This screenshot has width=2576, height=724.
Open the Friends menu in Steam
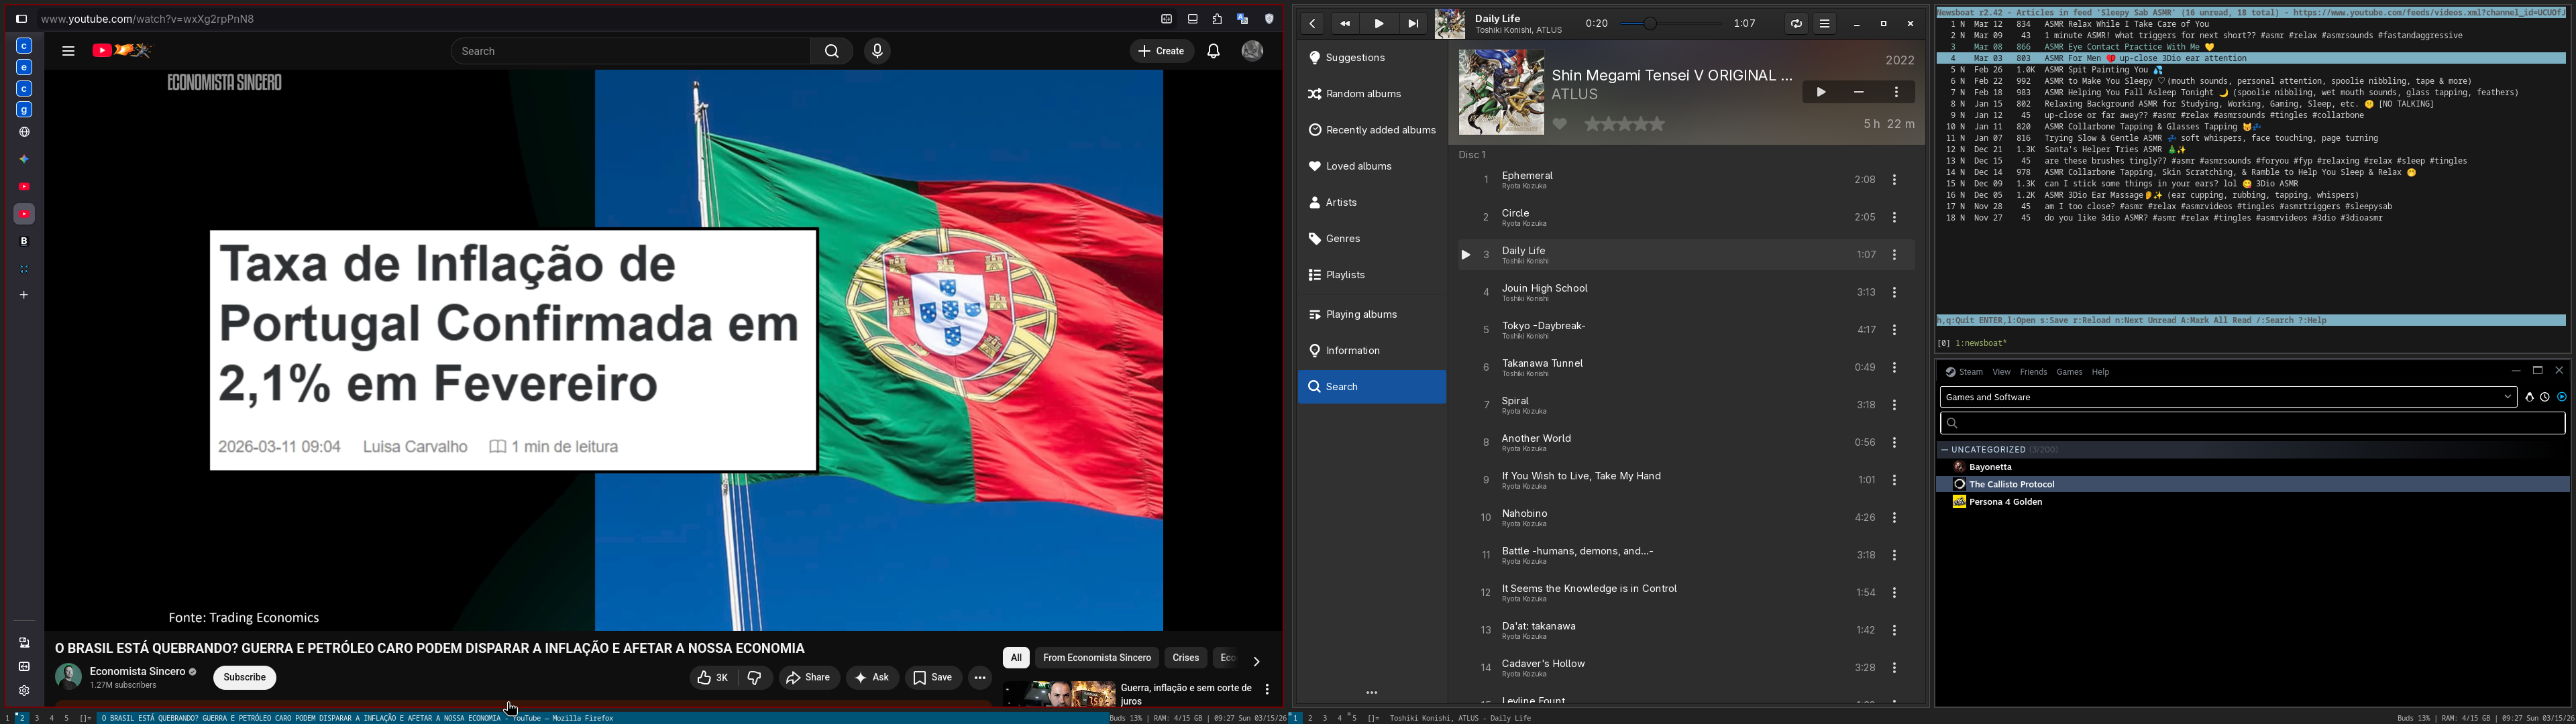point(2033,372)
